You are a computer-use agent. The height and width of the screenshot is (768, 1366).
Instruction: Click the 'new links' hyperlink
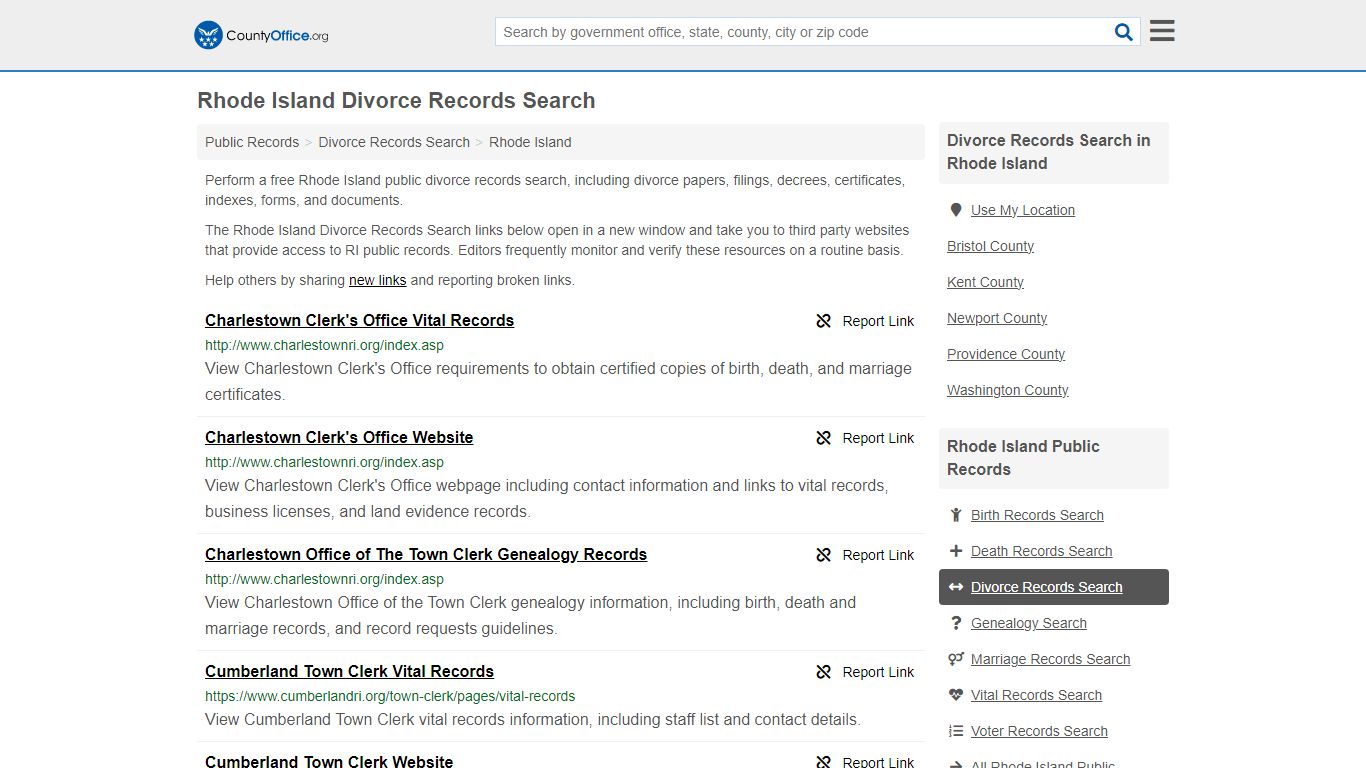coord(377,280)
